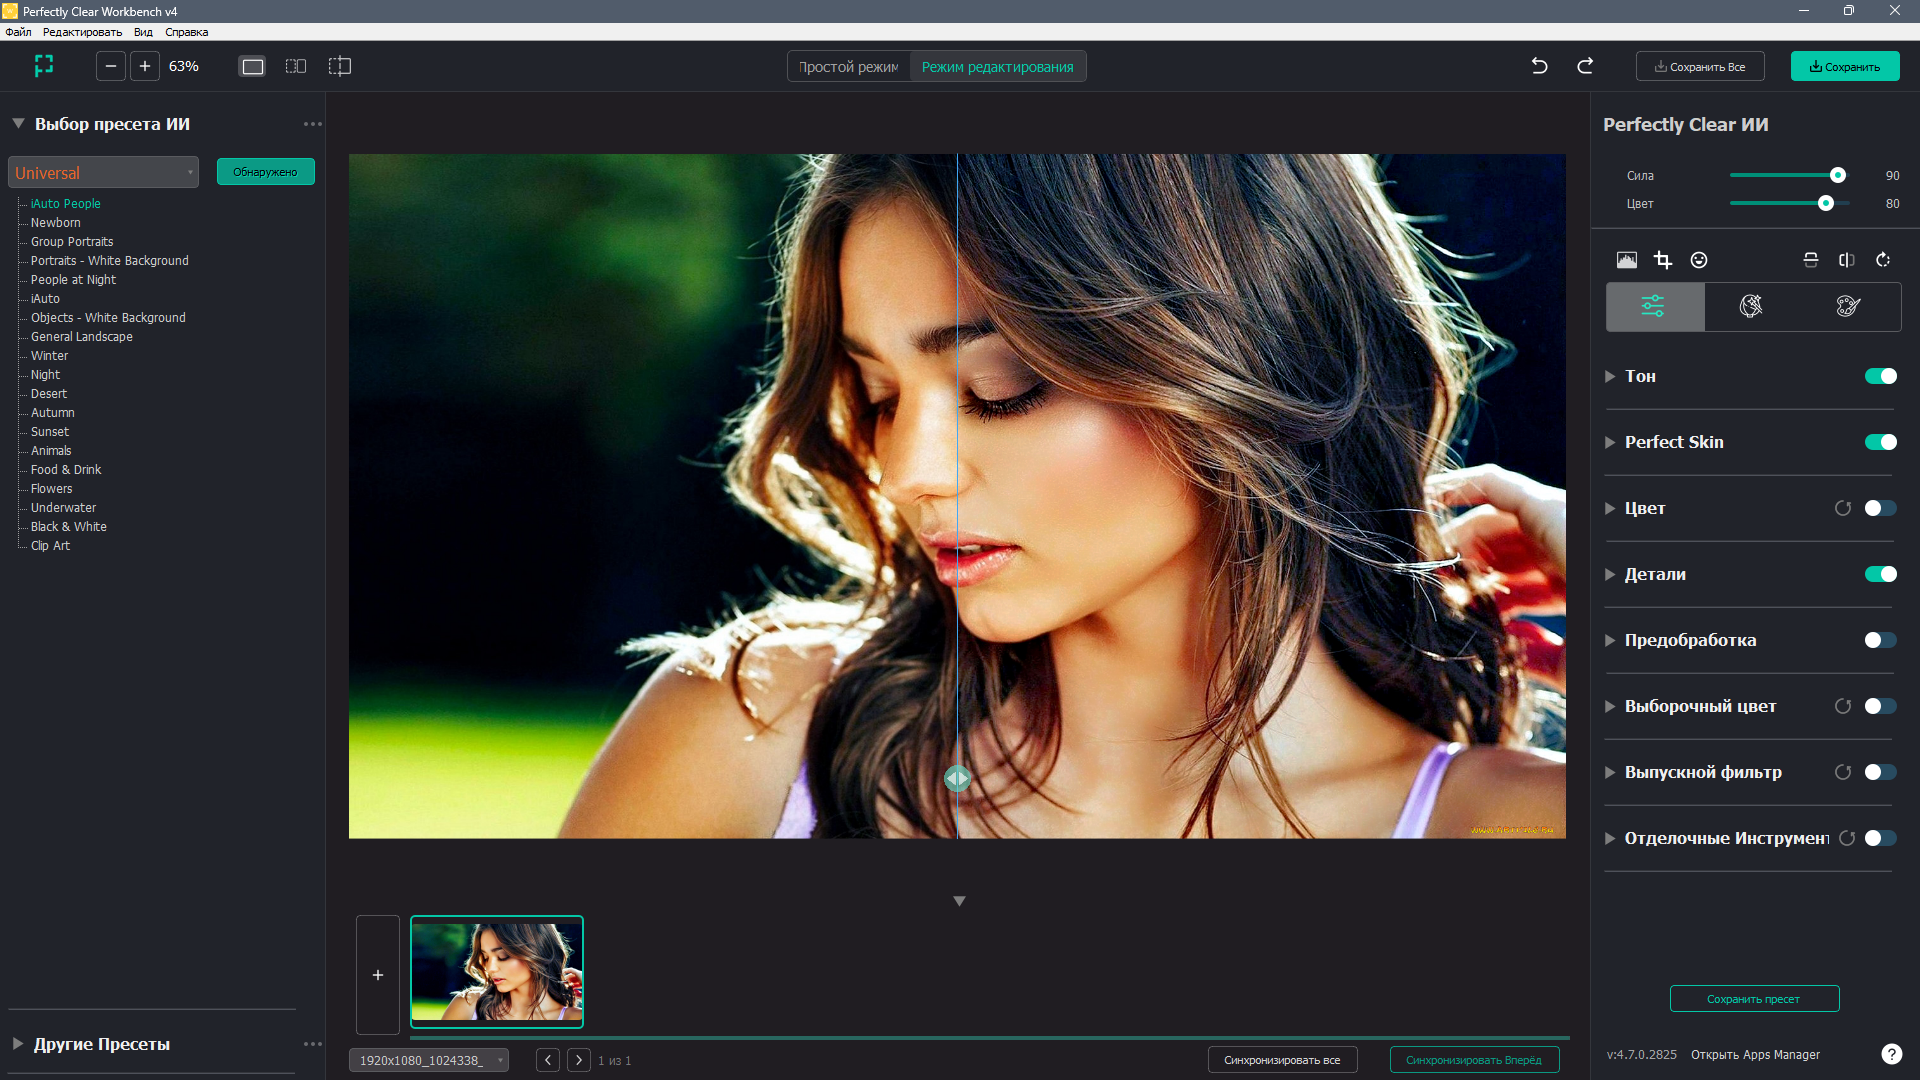Click the redo arrow icon

1585,66
